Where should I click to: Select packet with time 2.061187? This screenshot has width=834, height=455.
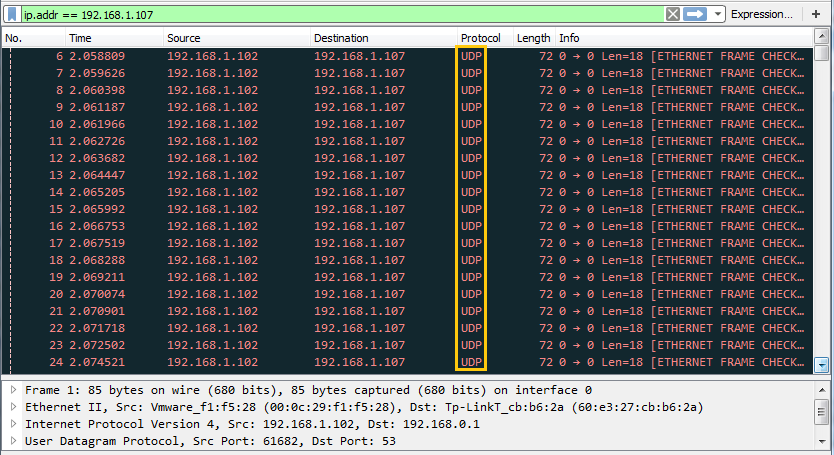[x=408, y=107]
